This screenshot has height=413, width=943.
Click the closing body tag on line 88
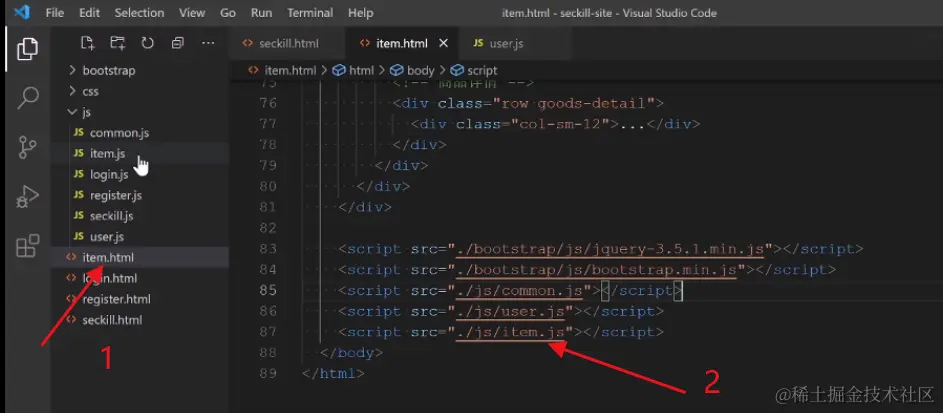(x=351, y=352)
